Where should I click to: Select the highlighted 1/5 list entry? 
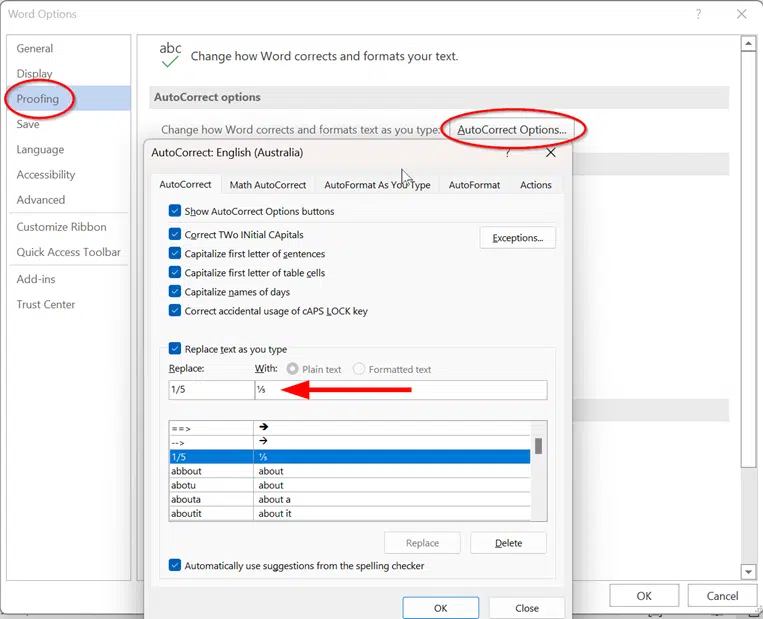point(349,456)
